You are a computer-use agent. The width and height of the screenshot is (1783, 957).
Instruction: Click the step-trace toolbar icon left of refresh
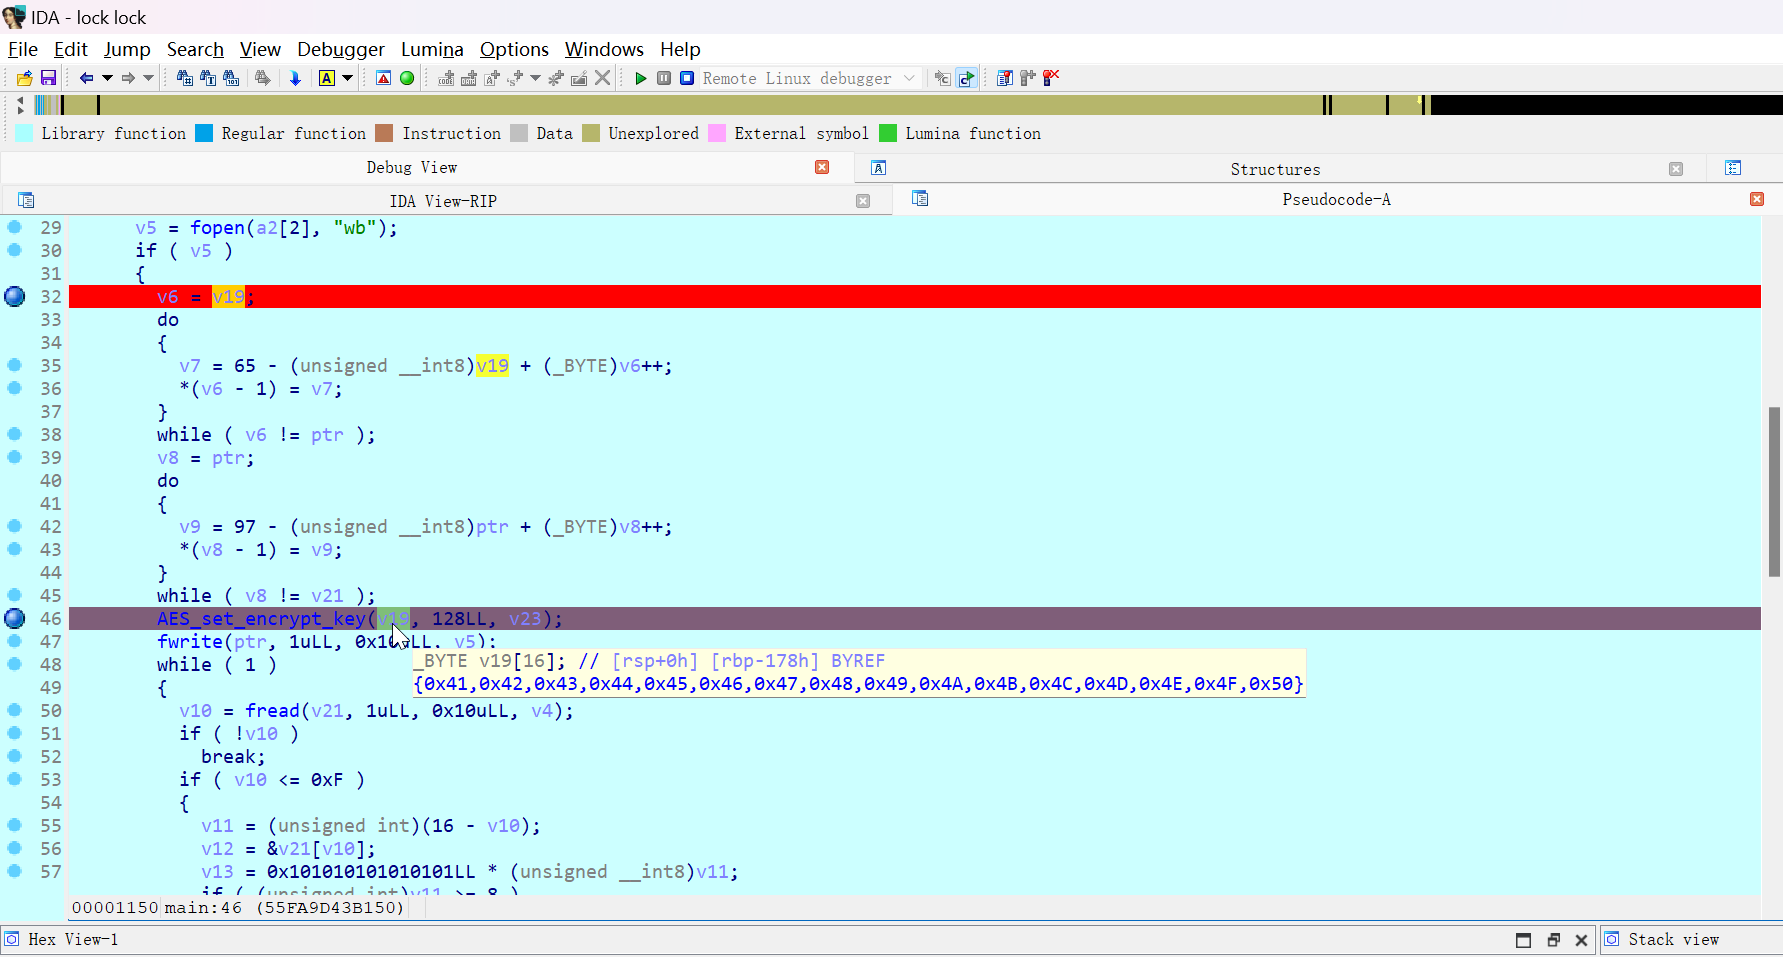[943, 78]
